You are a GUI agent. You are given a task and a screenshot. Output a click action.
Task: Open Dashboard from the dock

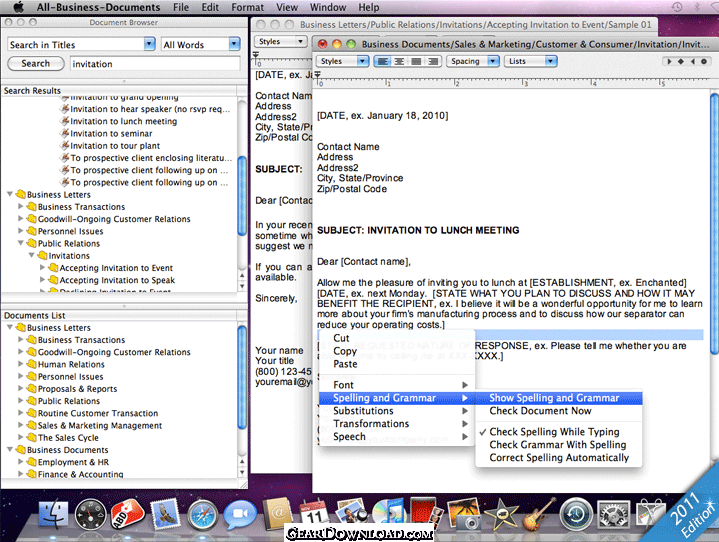pyautogui.click(x=90, y=515)
